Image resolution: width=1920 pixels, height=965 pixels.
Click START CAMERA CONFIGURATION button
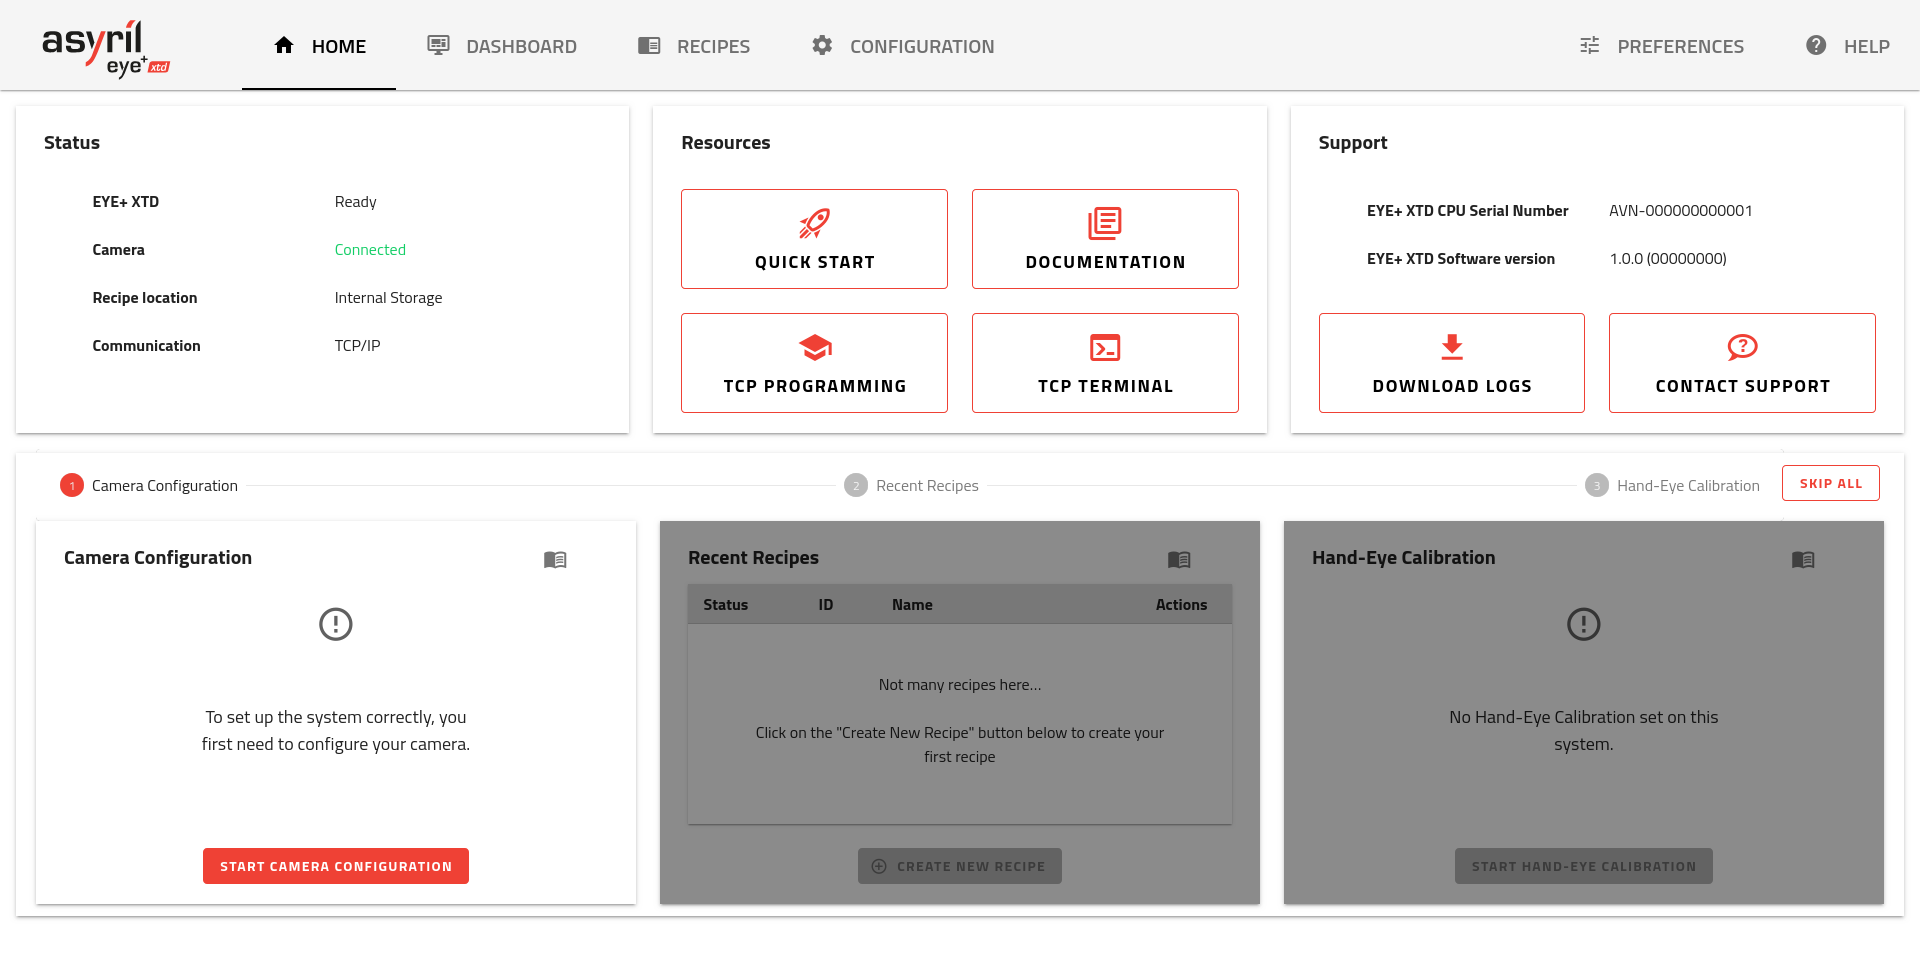click(x=336, y=866)
